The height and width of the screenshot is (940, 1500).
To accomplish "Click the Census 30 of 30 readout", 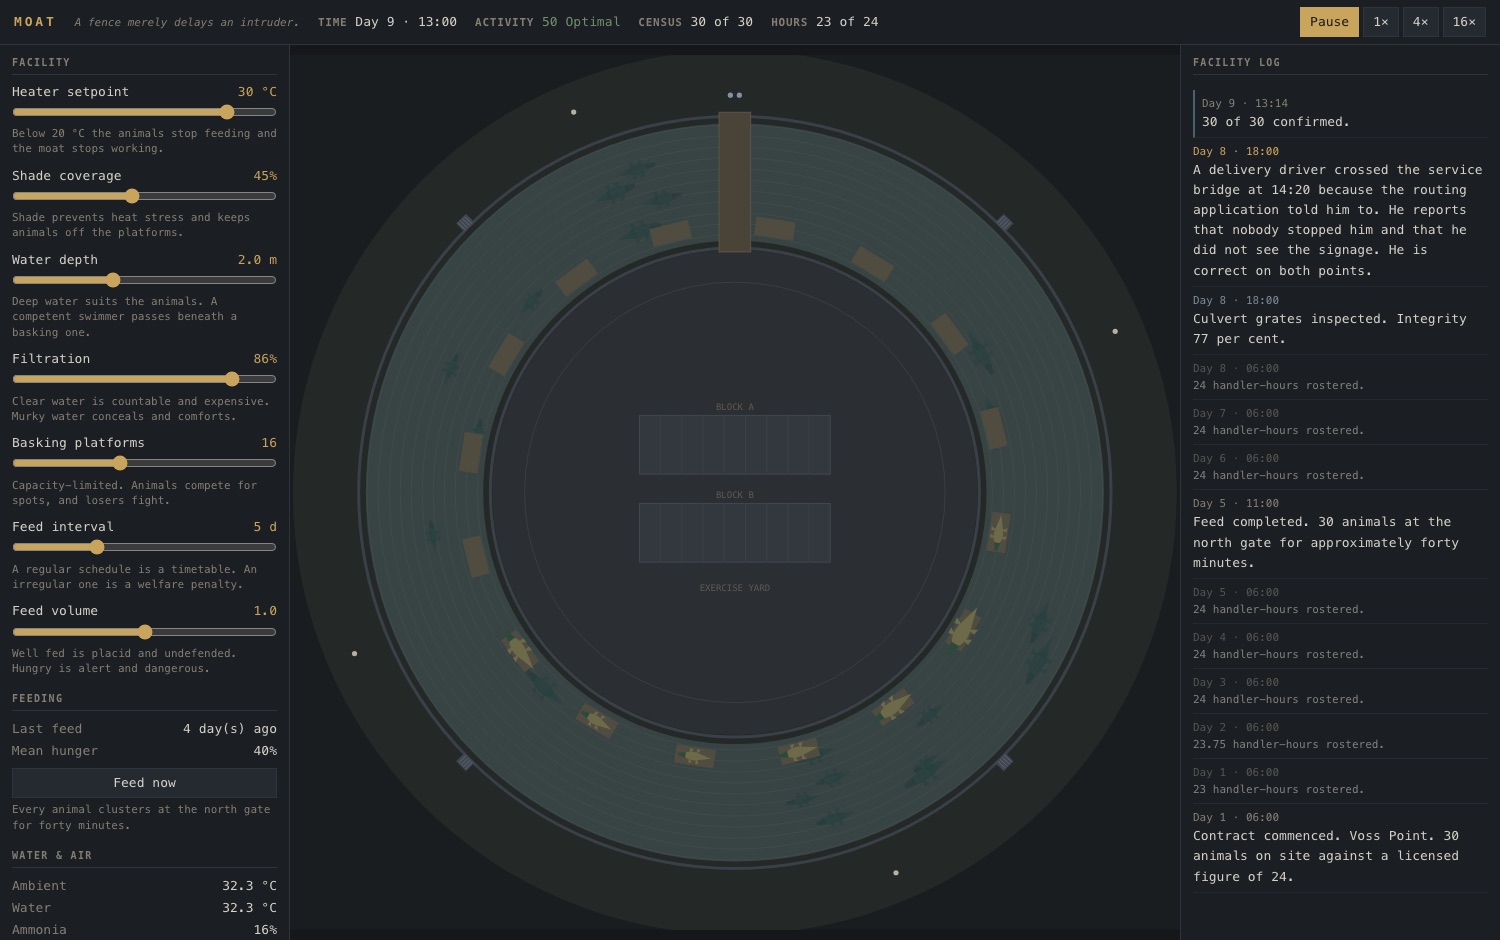I will (x=695, y=22).
